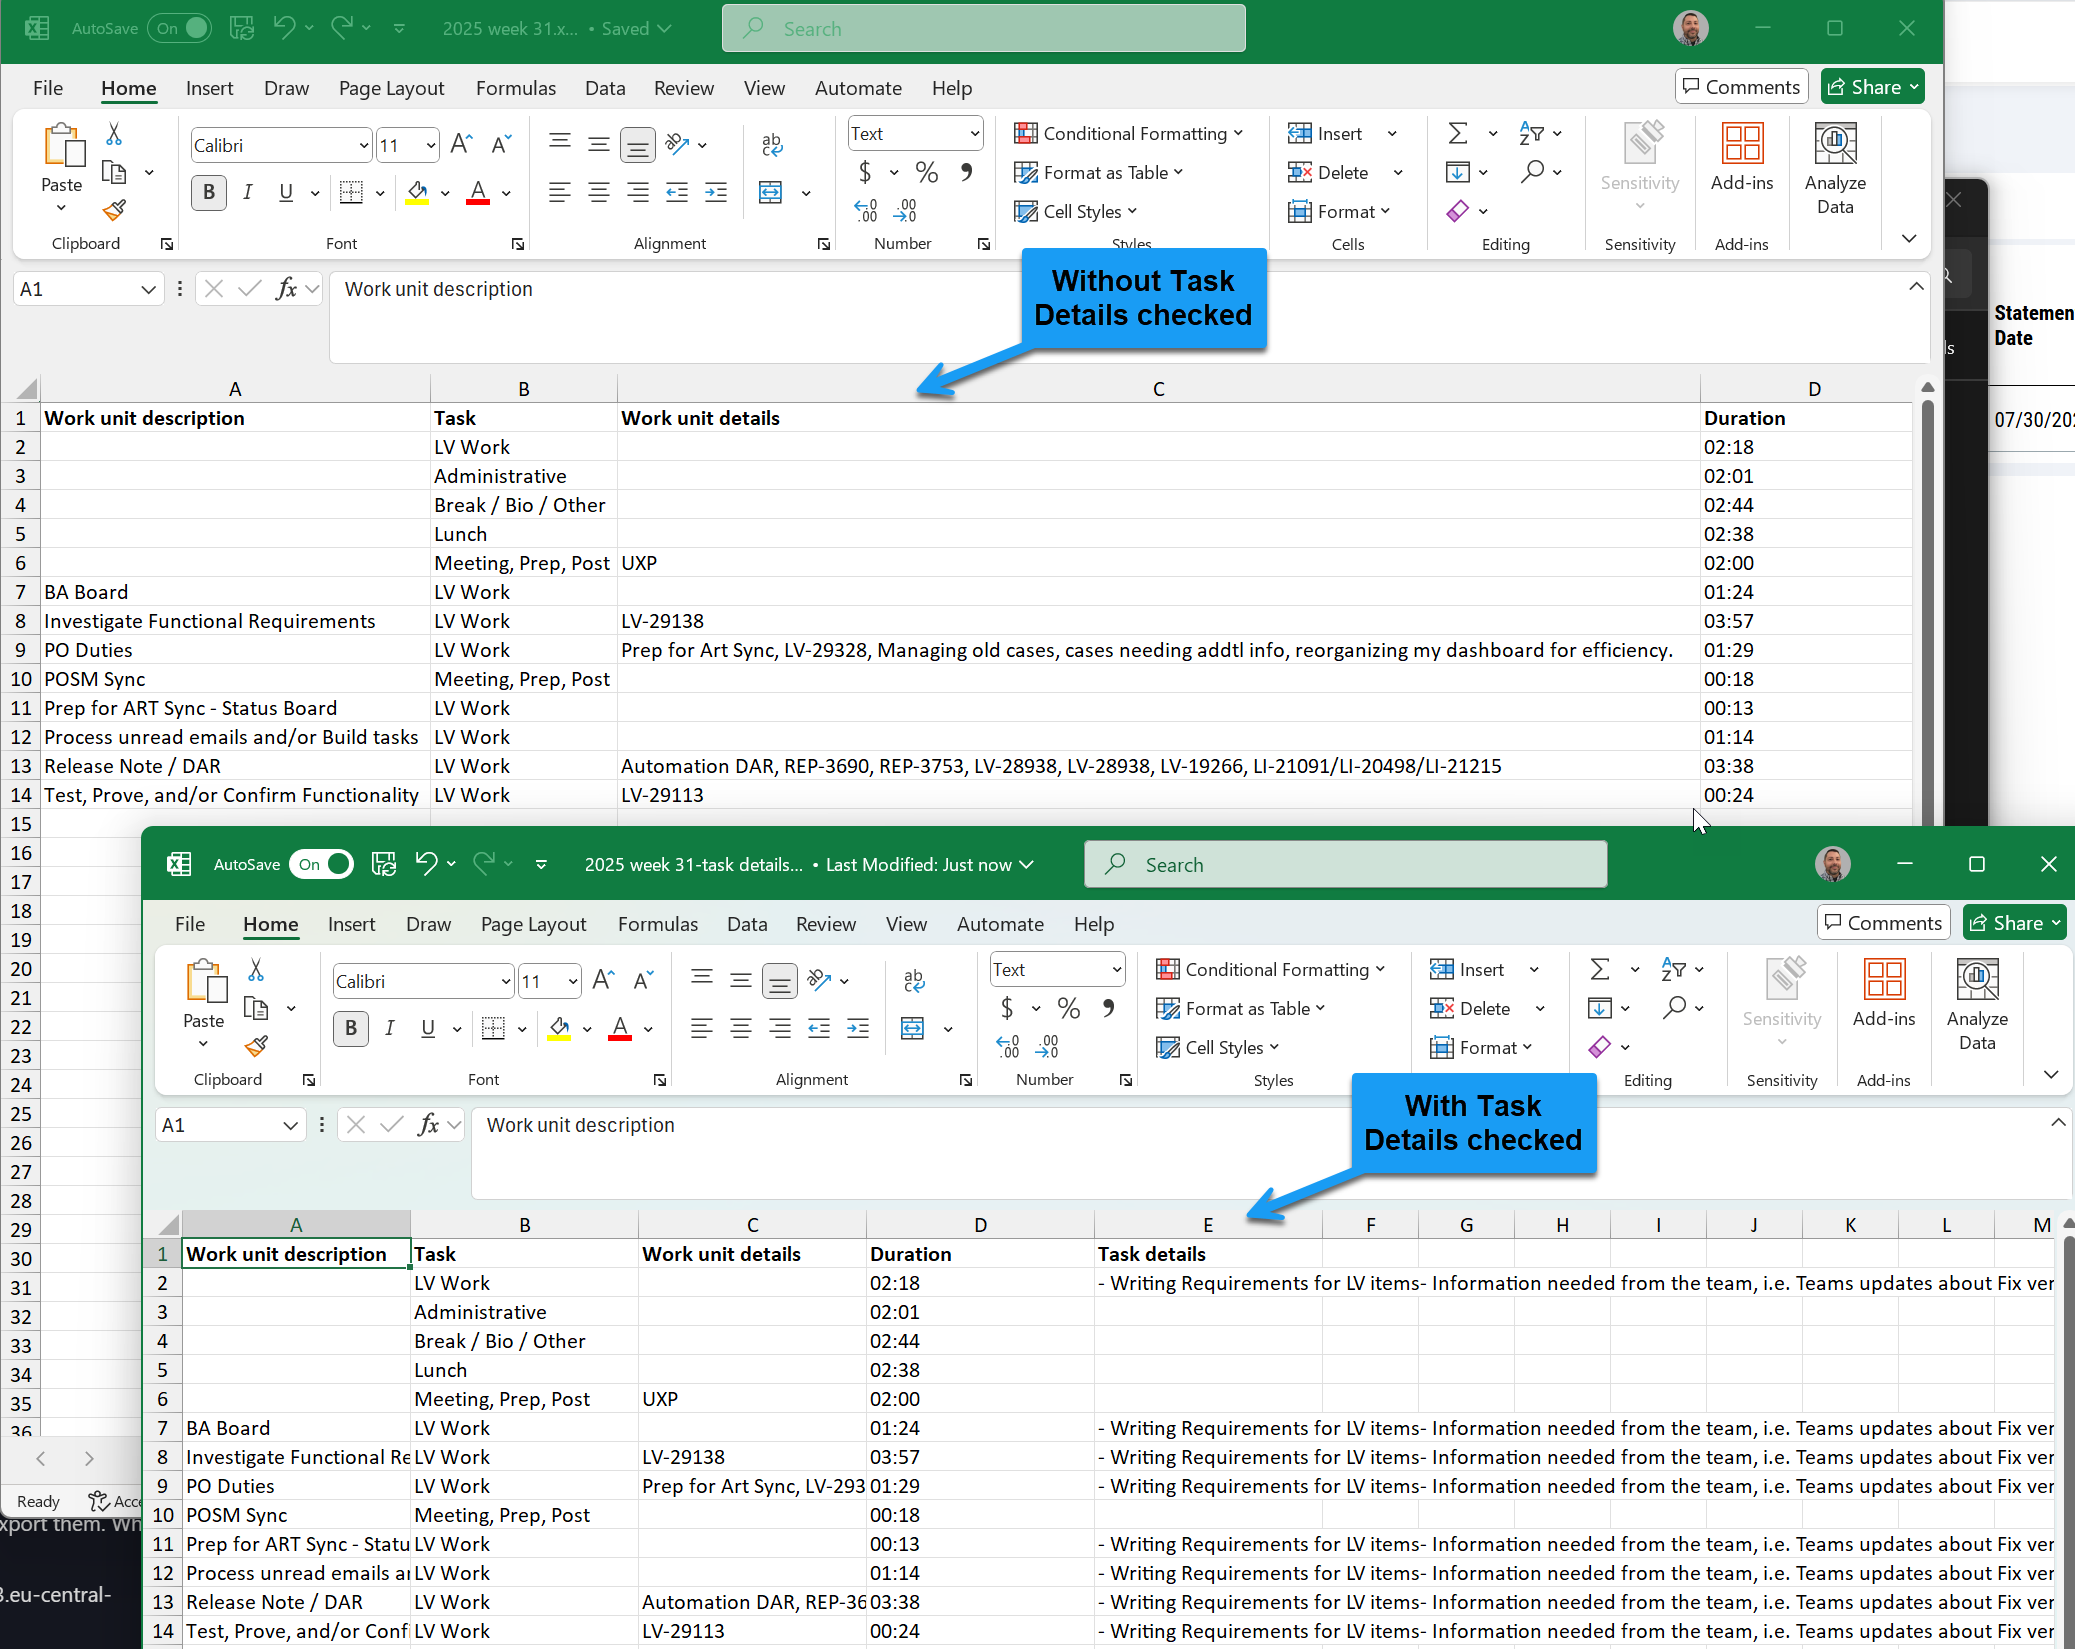This screenshot has height=1649, width=2075.
Task: Click Format Painter brush in top window
Action: coord(114,210)
